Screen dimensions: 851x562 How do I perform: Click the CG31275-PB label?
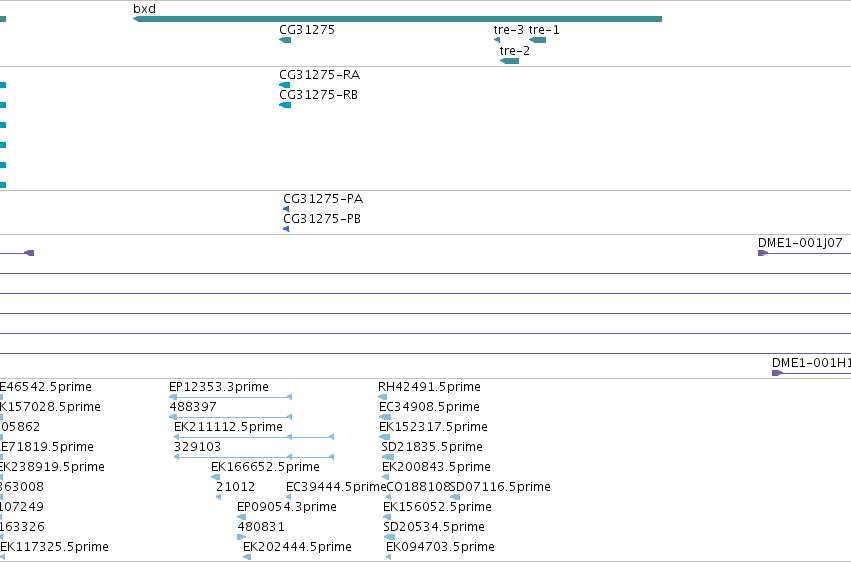click(x=322, y=219)
